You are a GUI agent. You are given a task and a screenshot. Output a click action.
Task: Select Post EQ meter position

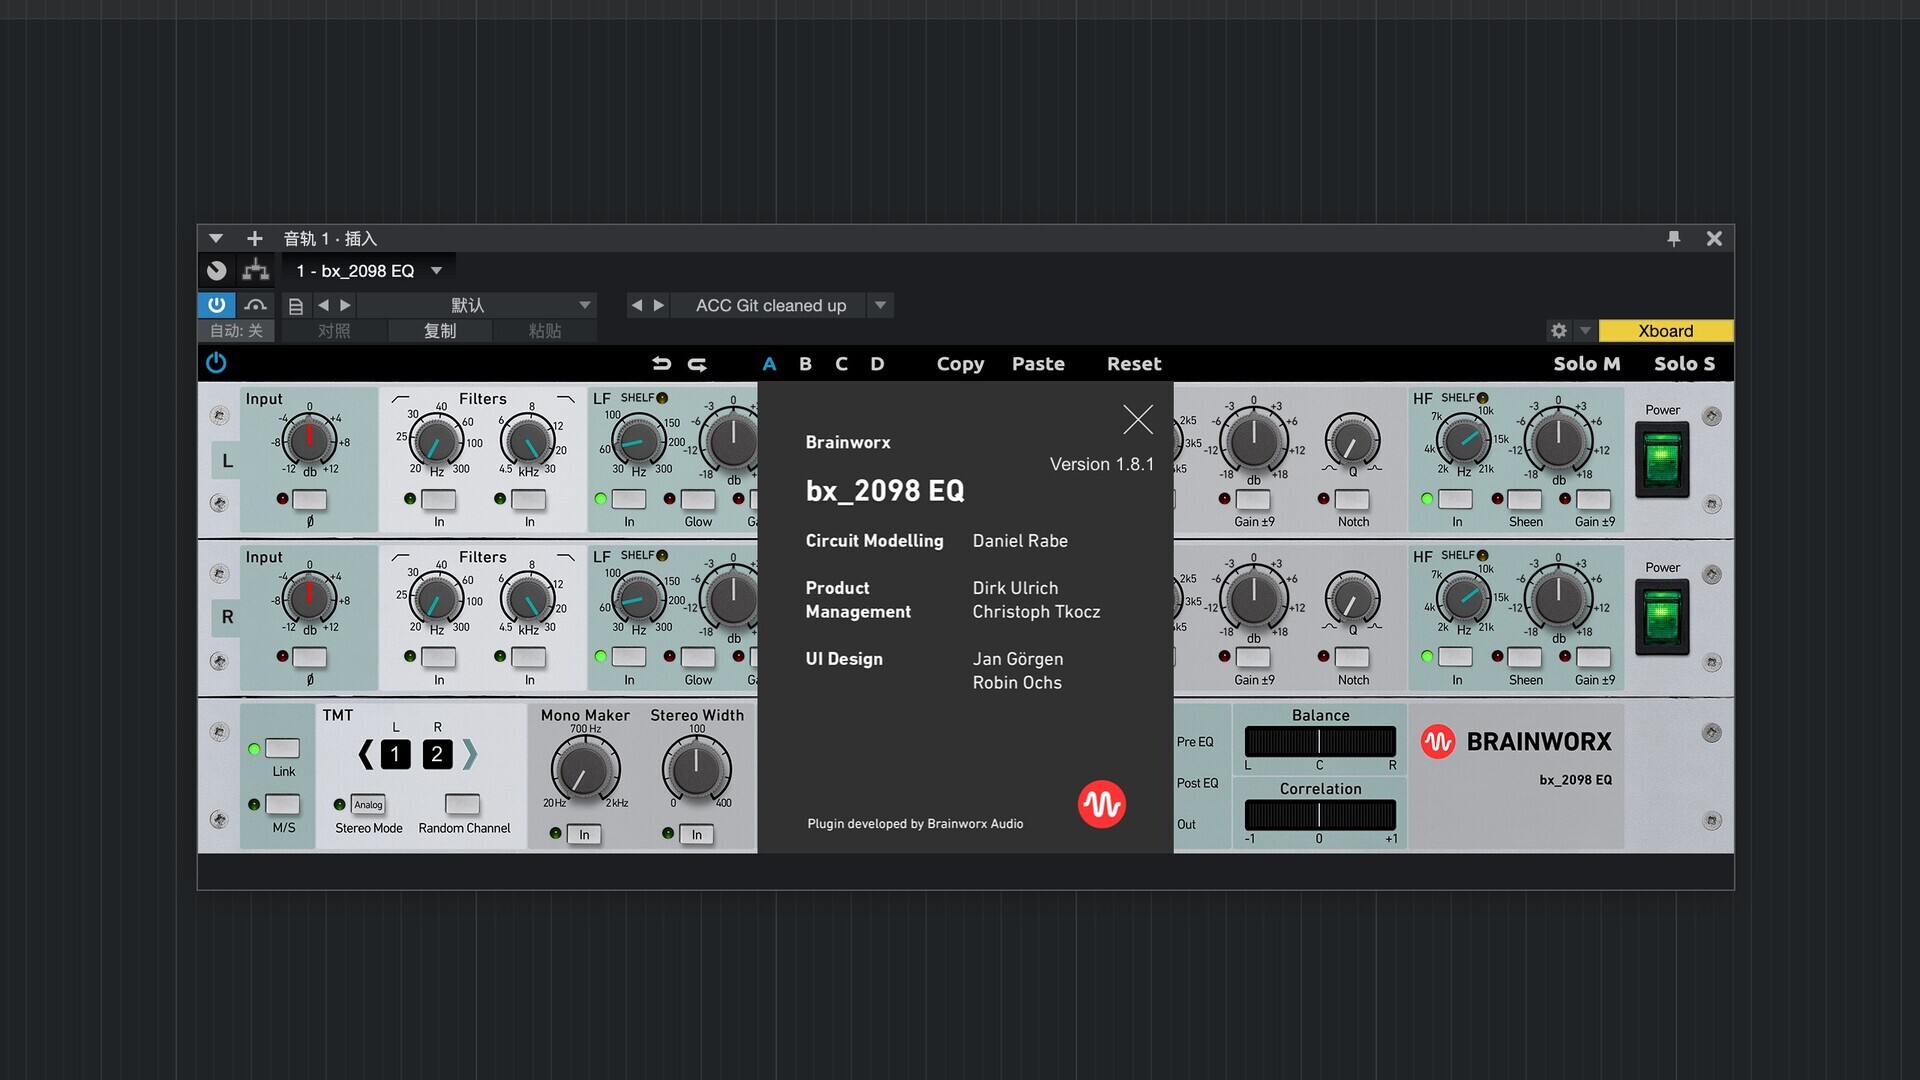[1197, 783]
